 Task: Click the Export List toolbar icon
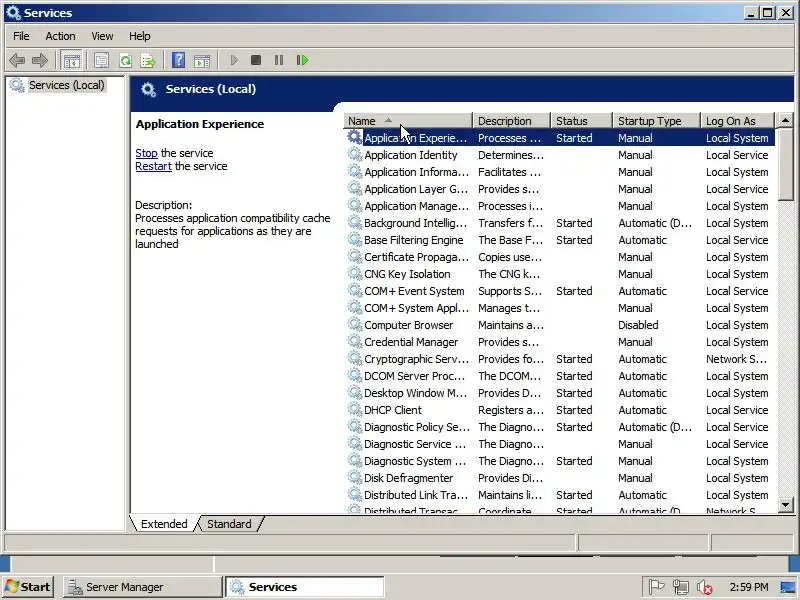click(x=148, y=60)
